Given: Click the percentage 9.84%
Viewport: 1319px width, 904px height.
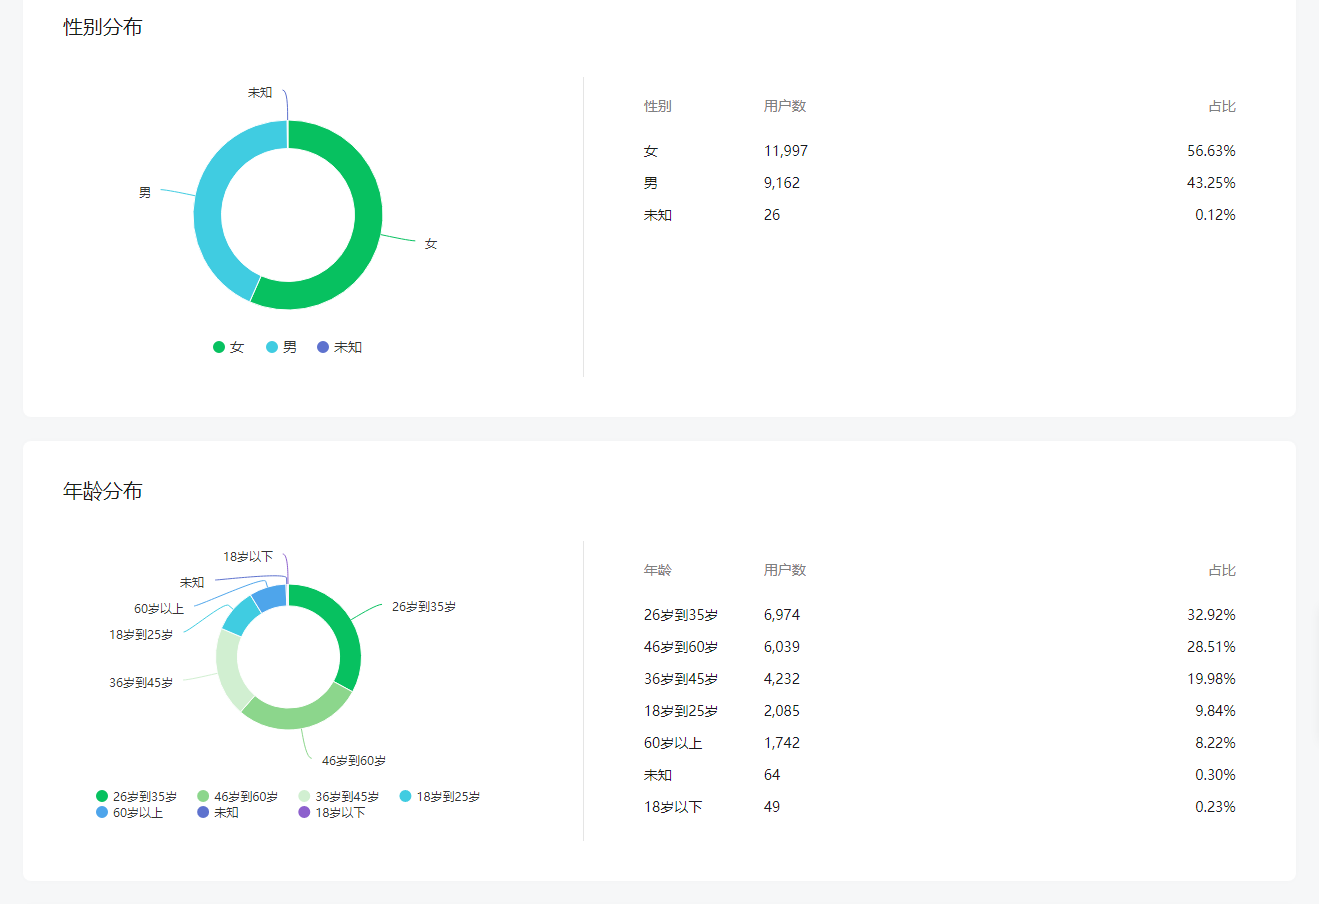Looking at the screenshot, I should coord(1215,711).
